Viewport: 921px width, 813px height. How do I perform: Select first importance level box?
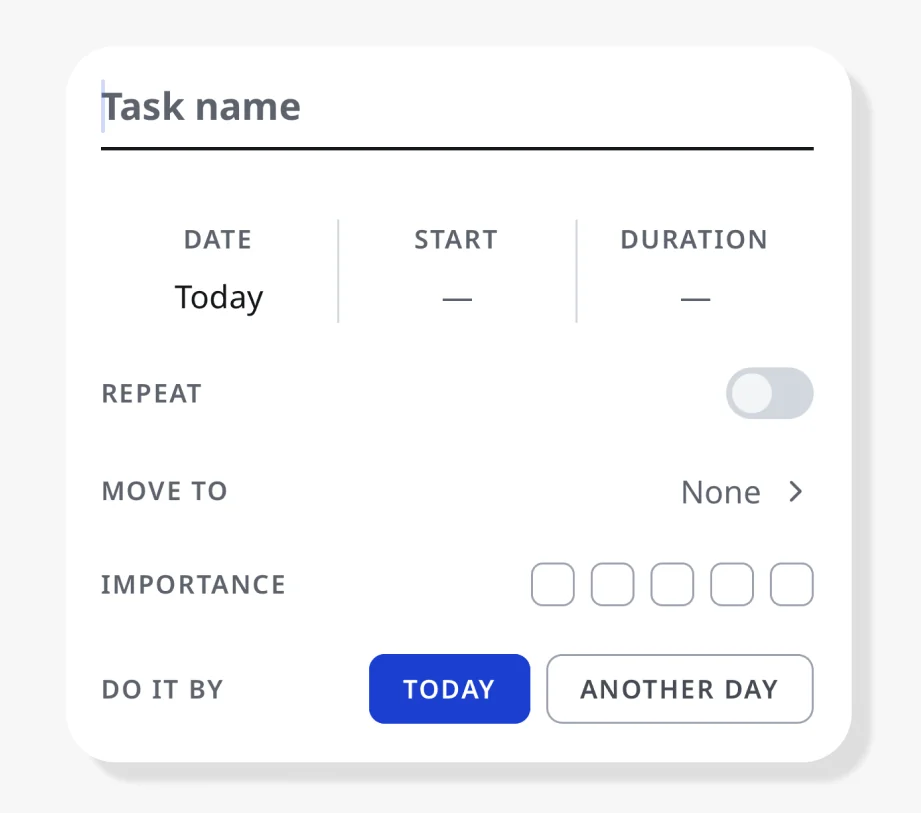pos(553,584)
